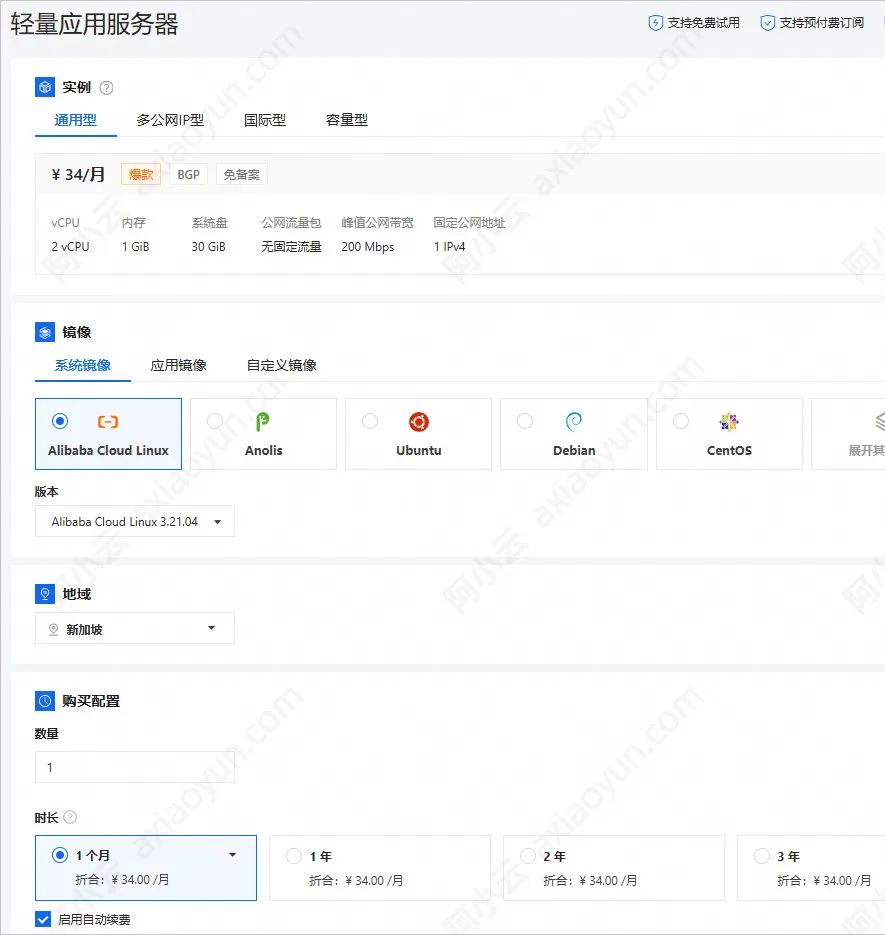Switch to the 应用镜像 tab
885x935 pixels.
click(x=178, y=365)
